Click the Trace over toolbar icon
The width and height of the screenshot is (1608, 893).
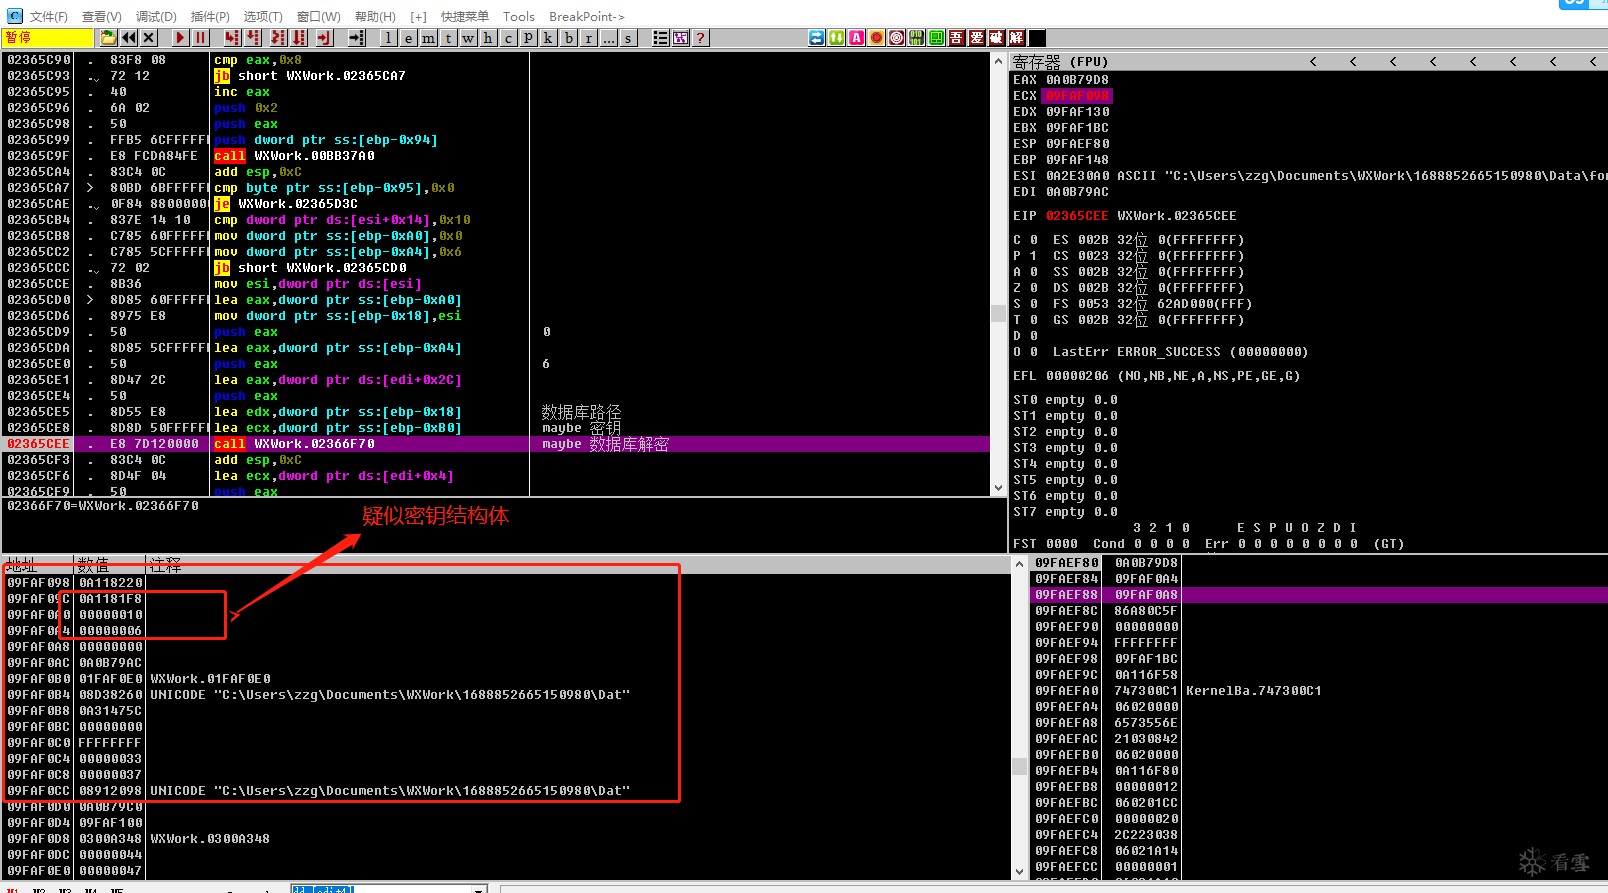pos(299,38)
